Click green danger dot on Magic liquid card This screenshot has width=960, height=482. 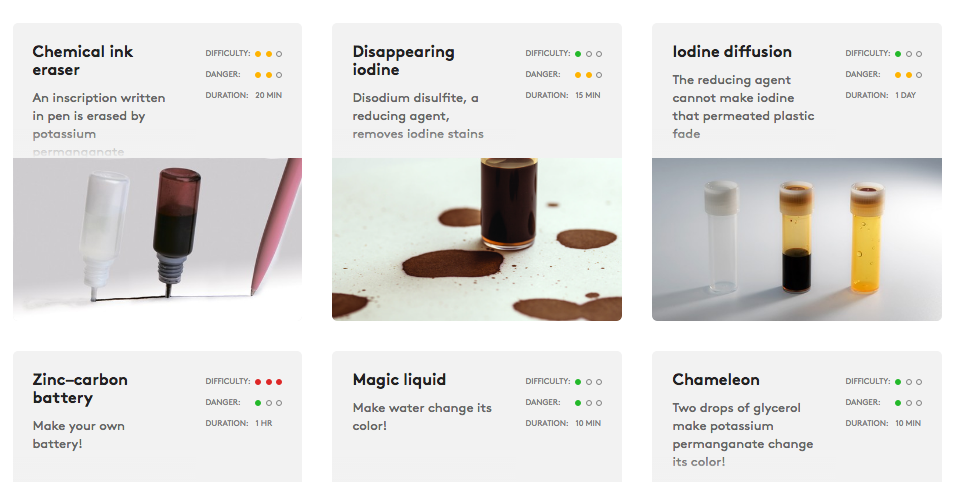[x=578, y=402]
